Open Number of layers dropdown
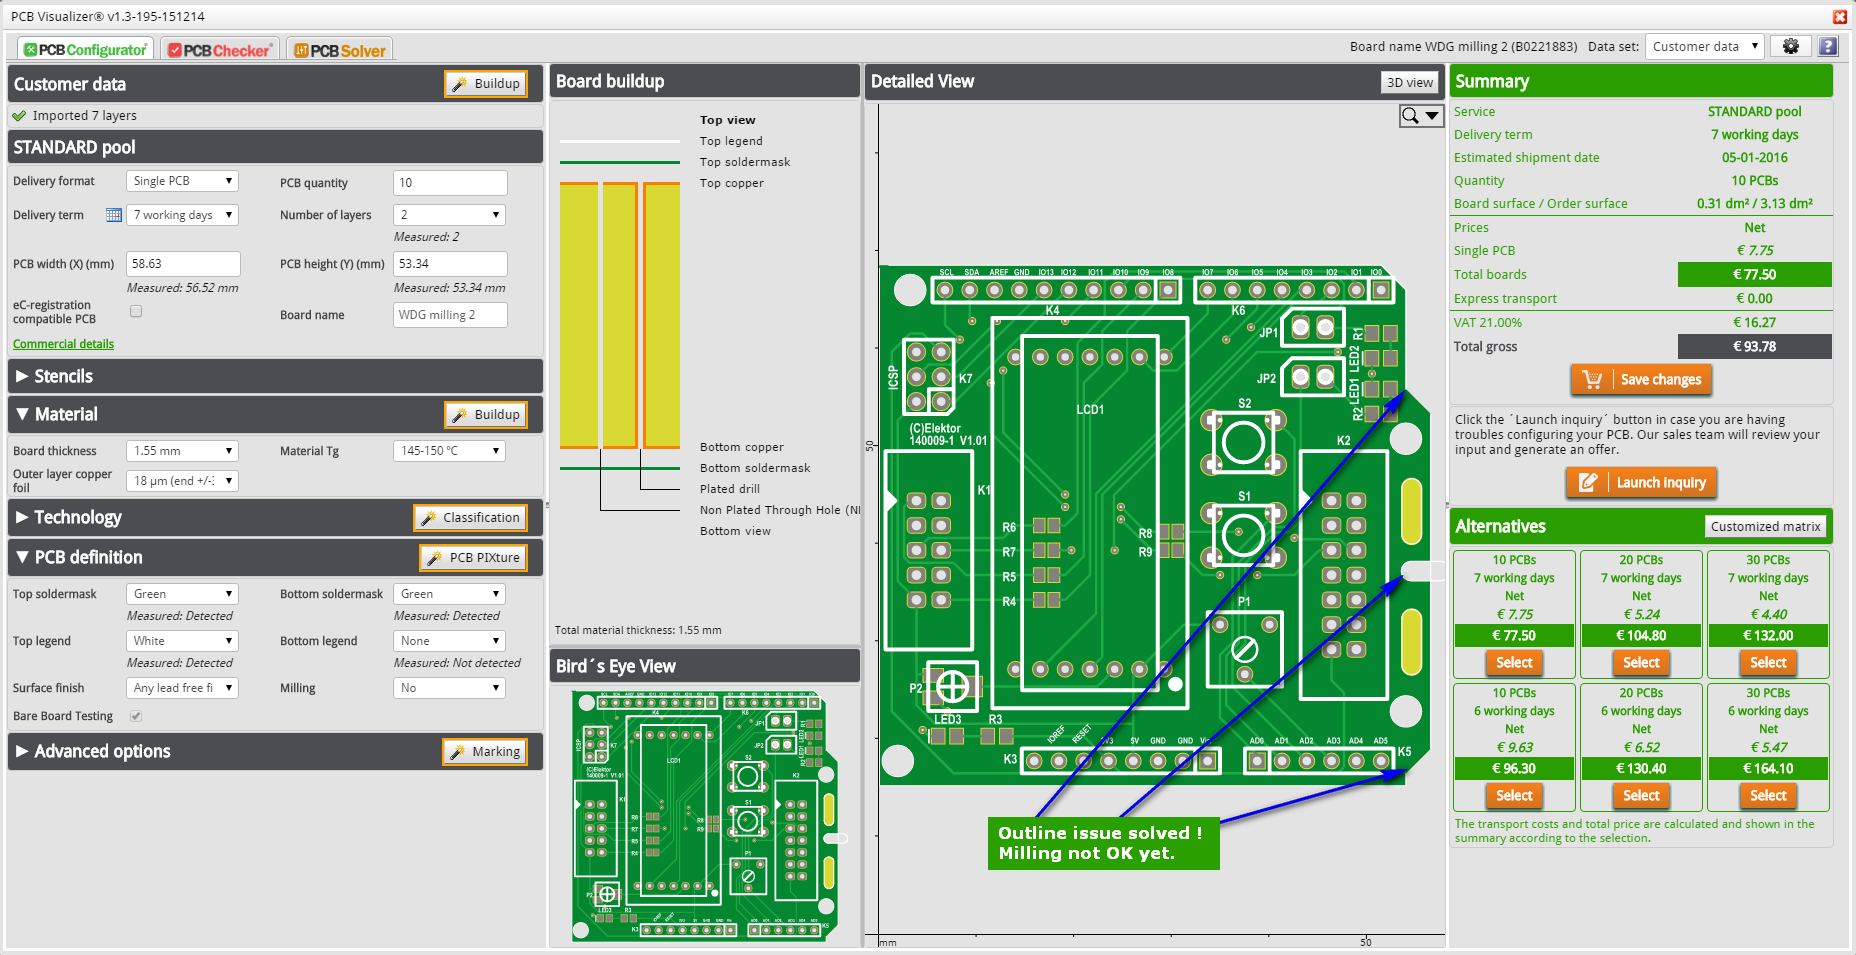This screenshot has height=955, width=1856. click(x=449, y=215)
